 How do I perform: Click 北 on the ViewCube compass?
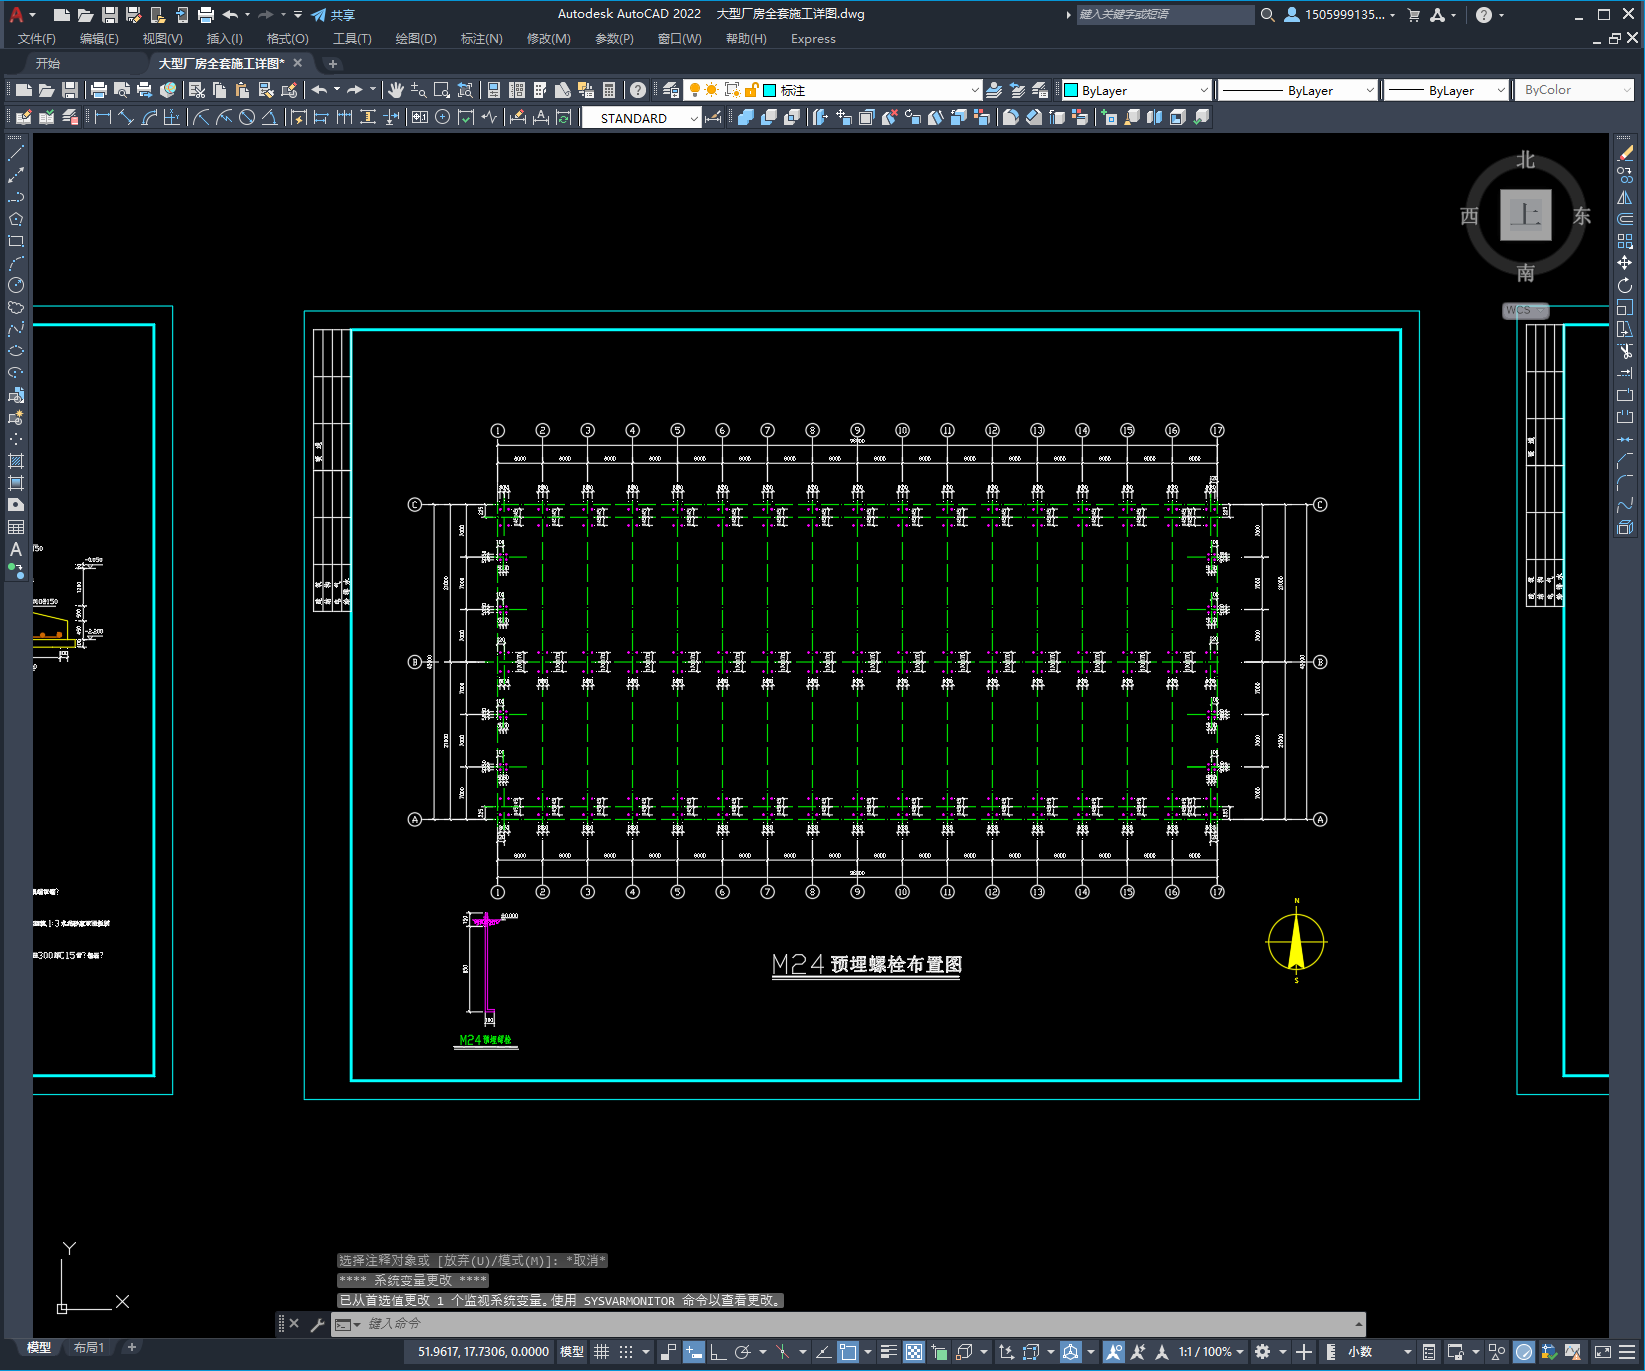[x=1525, y=160]
